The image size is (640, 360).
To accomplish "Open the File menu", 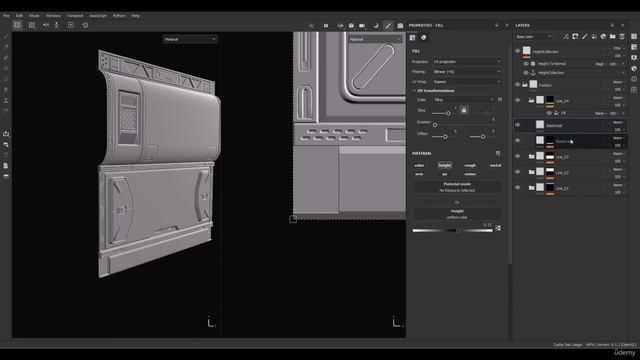I will coord(6,16).
